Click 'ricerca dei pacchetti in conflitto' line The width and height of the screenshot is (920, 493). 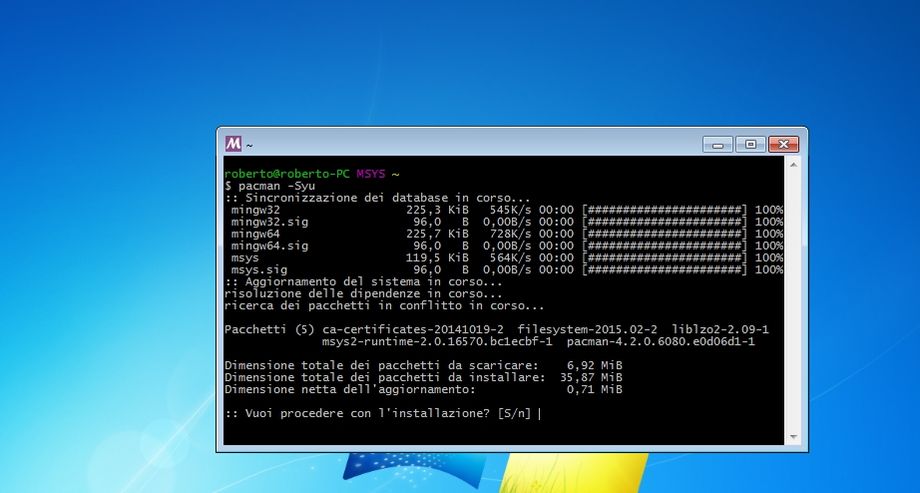(x=384, y=306)
